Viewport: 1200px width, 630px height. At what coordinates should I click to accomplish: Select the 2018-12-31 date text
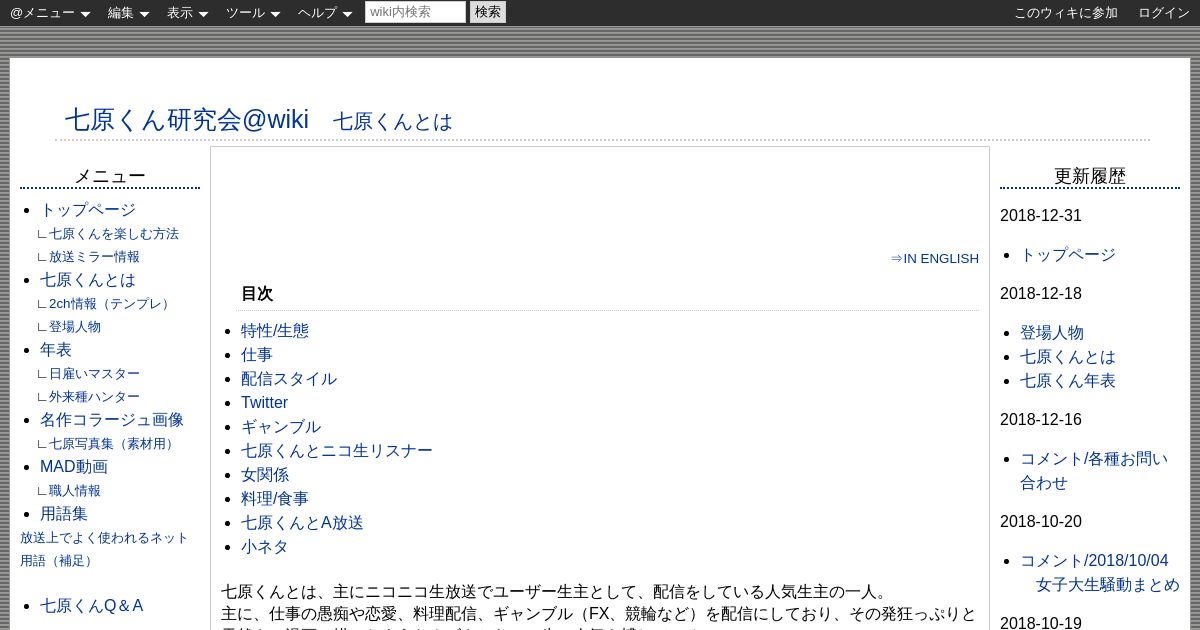pos(1041,216)
